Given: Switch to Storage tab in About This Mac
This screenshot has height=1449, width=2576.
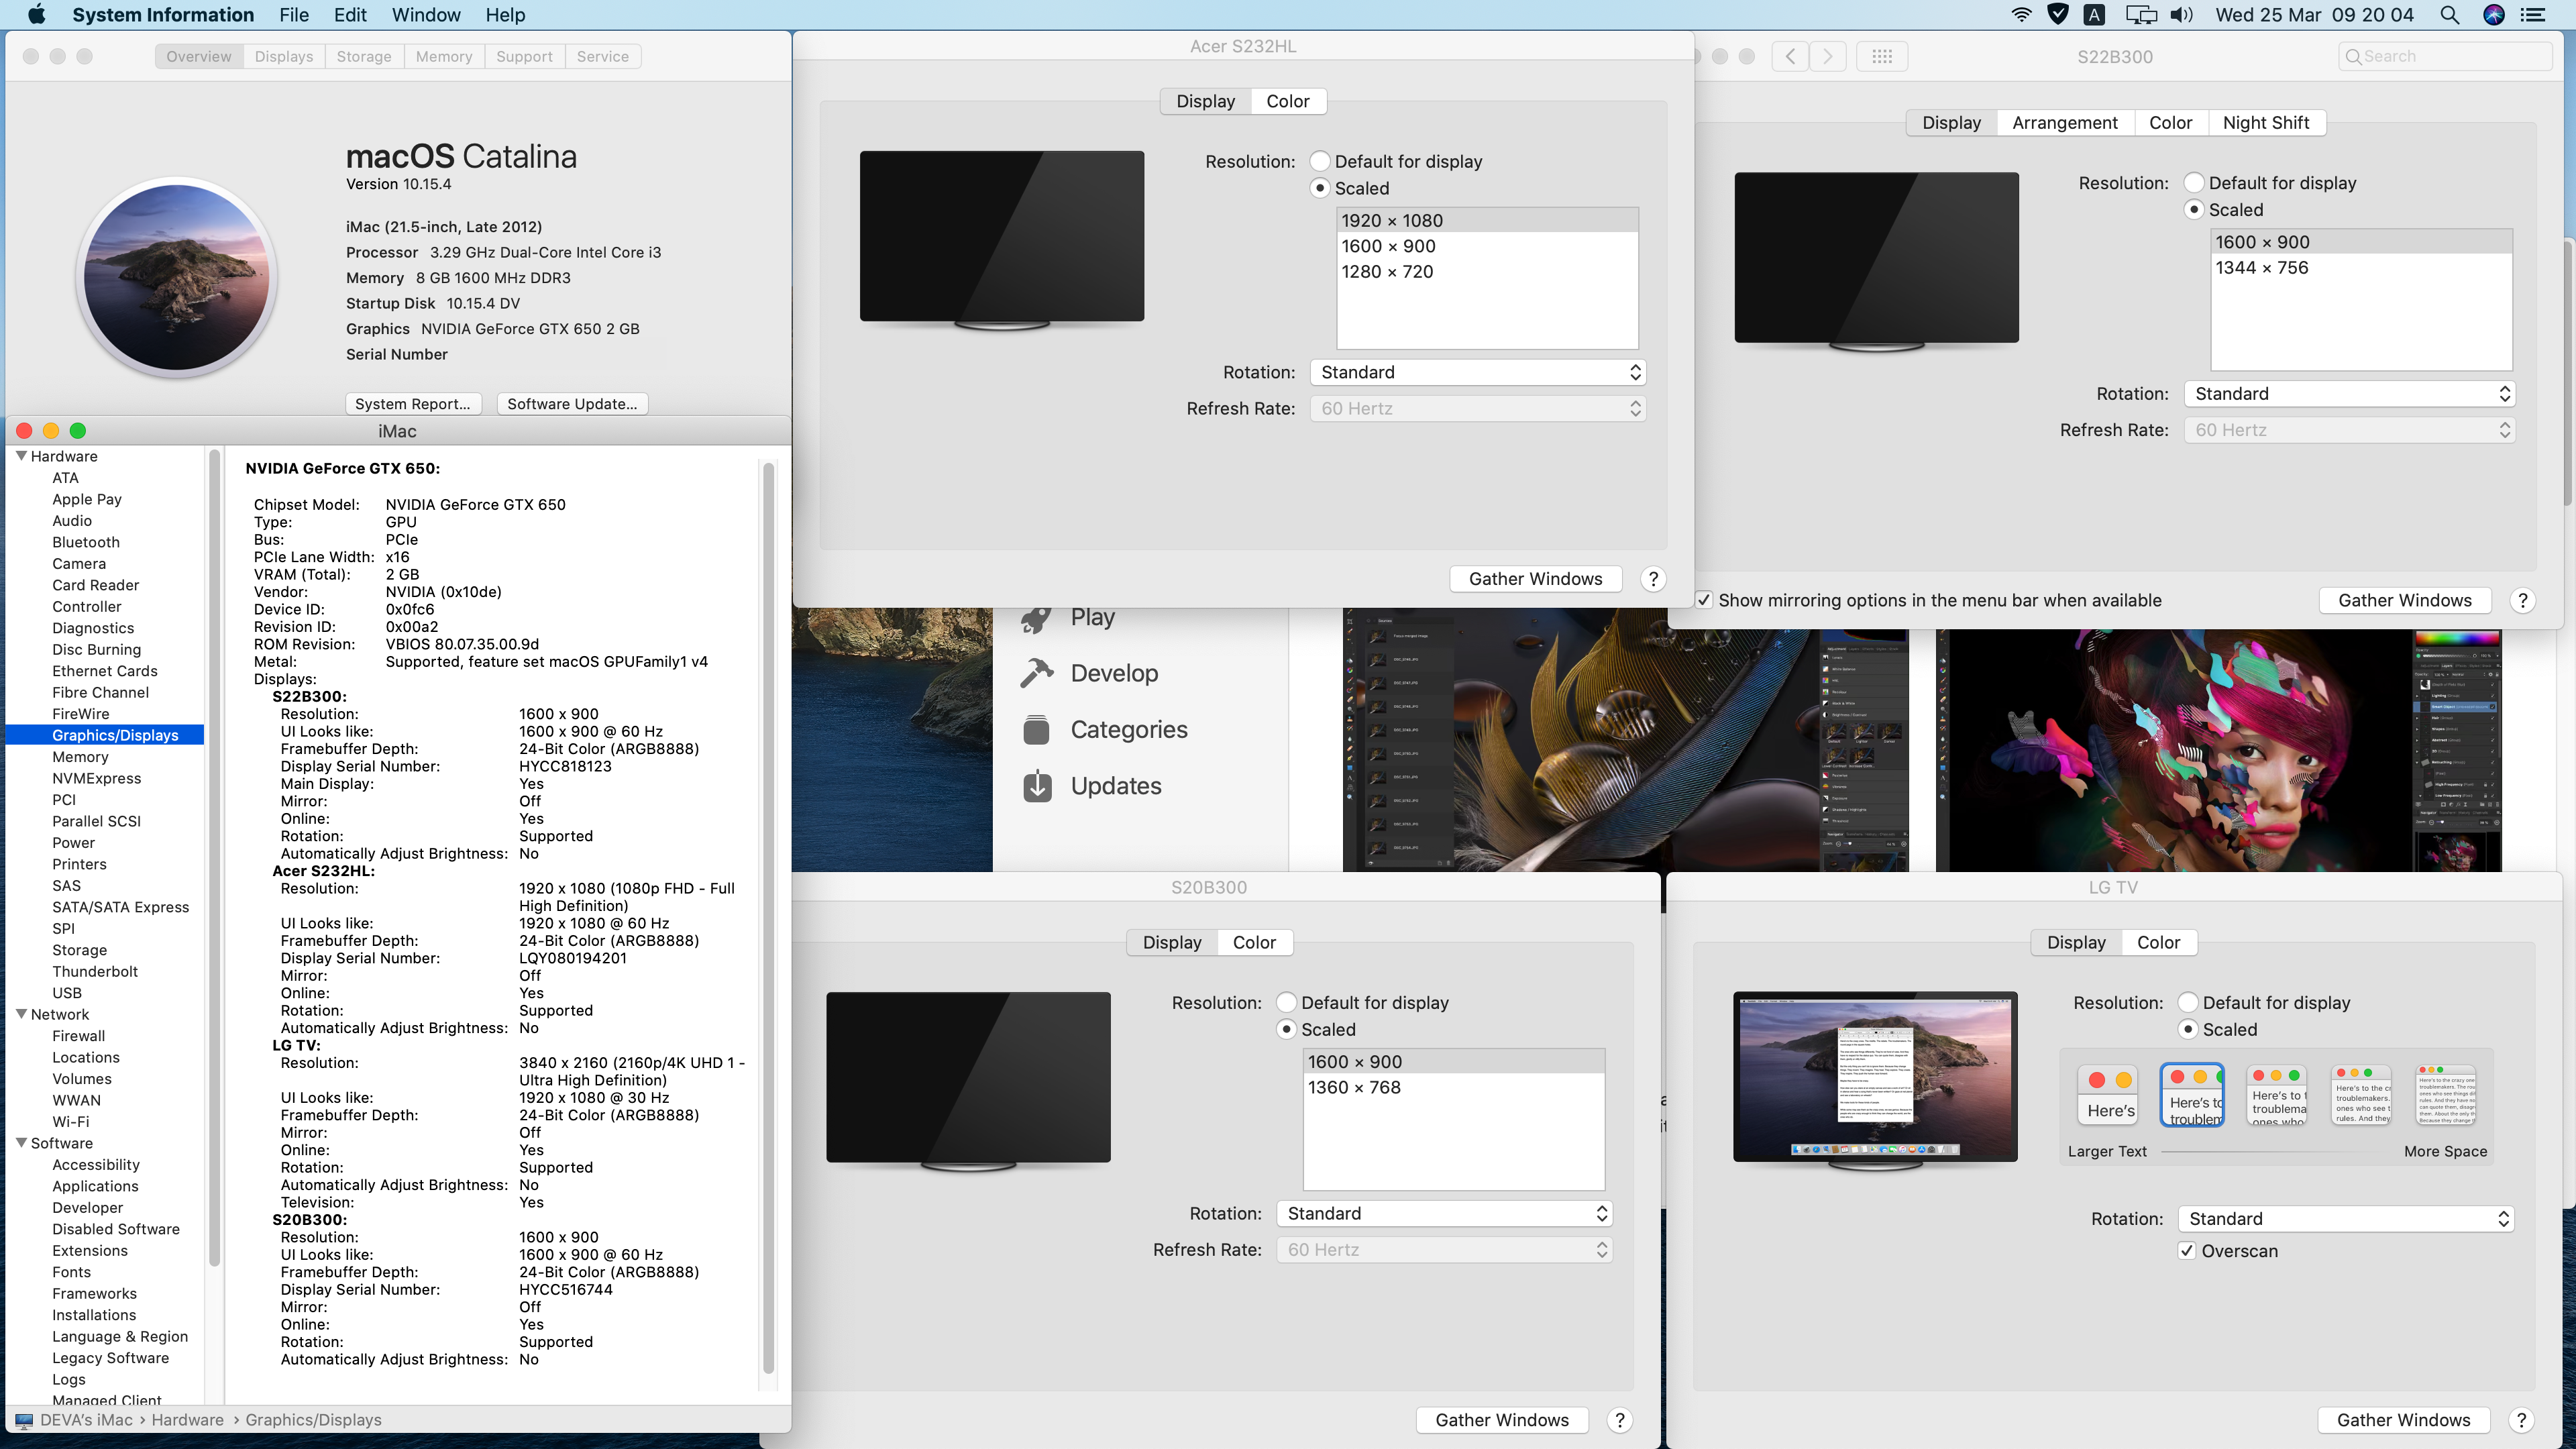Looking at the screenshot, I should (x=364, y=57).
